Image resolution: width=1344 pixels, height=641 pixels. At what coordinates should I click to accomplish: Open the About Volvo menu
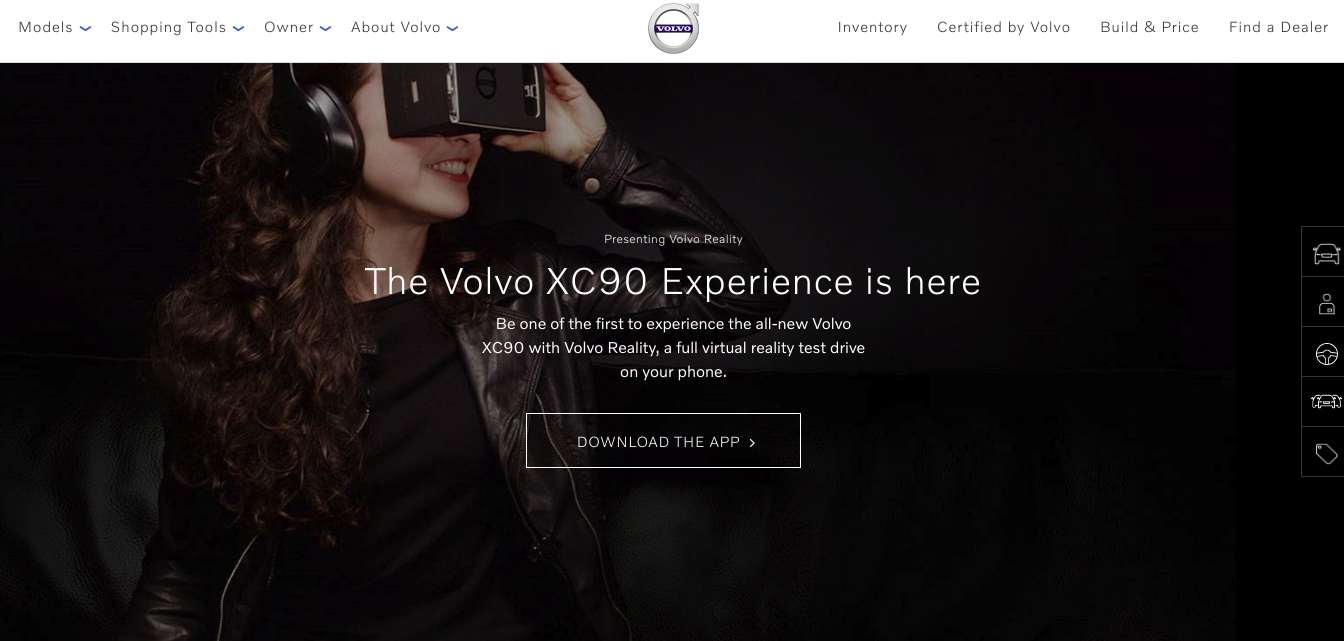coord(396,27)
